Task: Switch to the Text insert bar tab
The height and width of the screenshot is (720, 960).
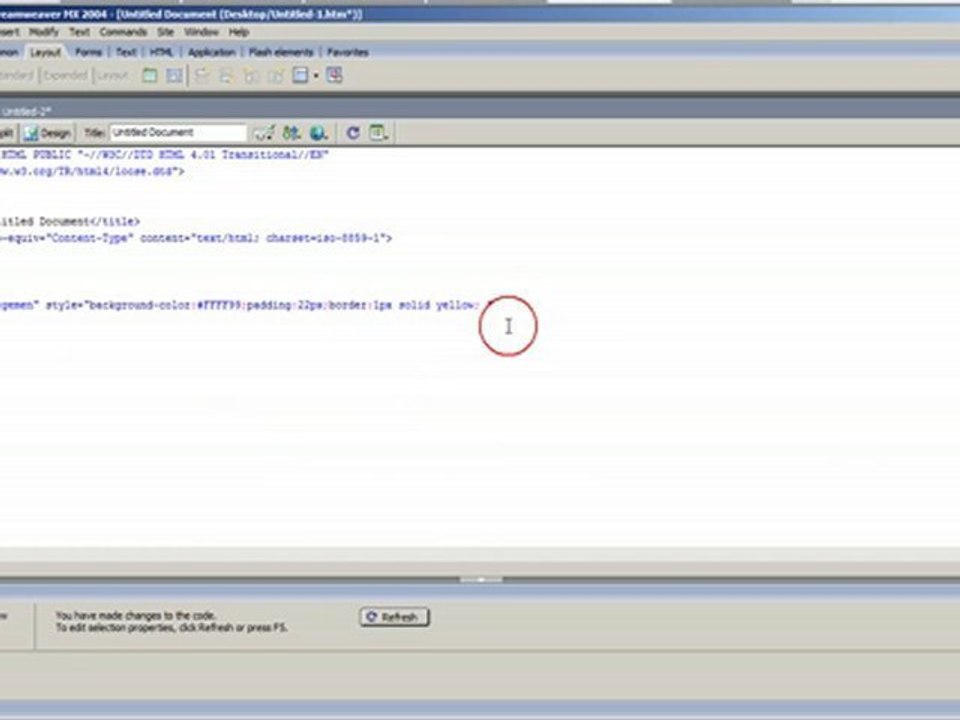Action: click(126, 52)
